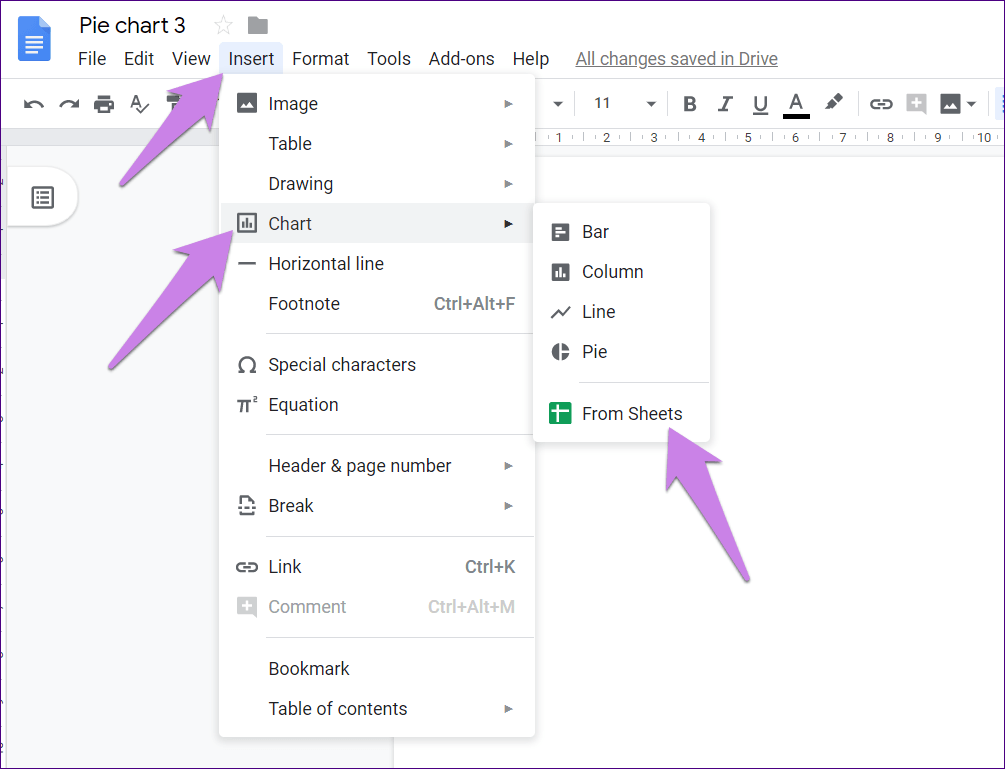The image size is (1005, 769).
Task: Toggle Bold formatting
Action: click(690, 104)
